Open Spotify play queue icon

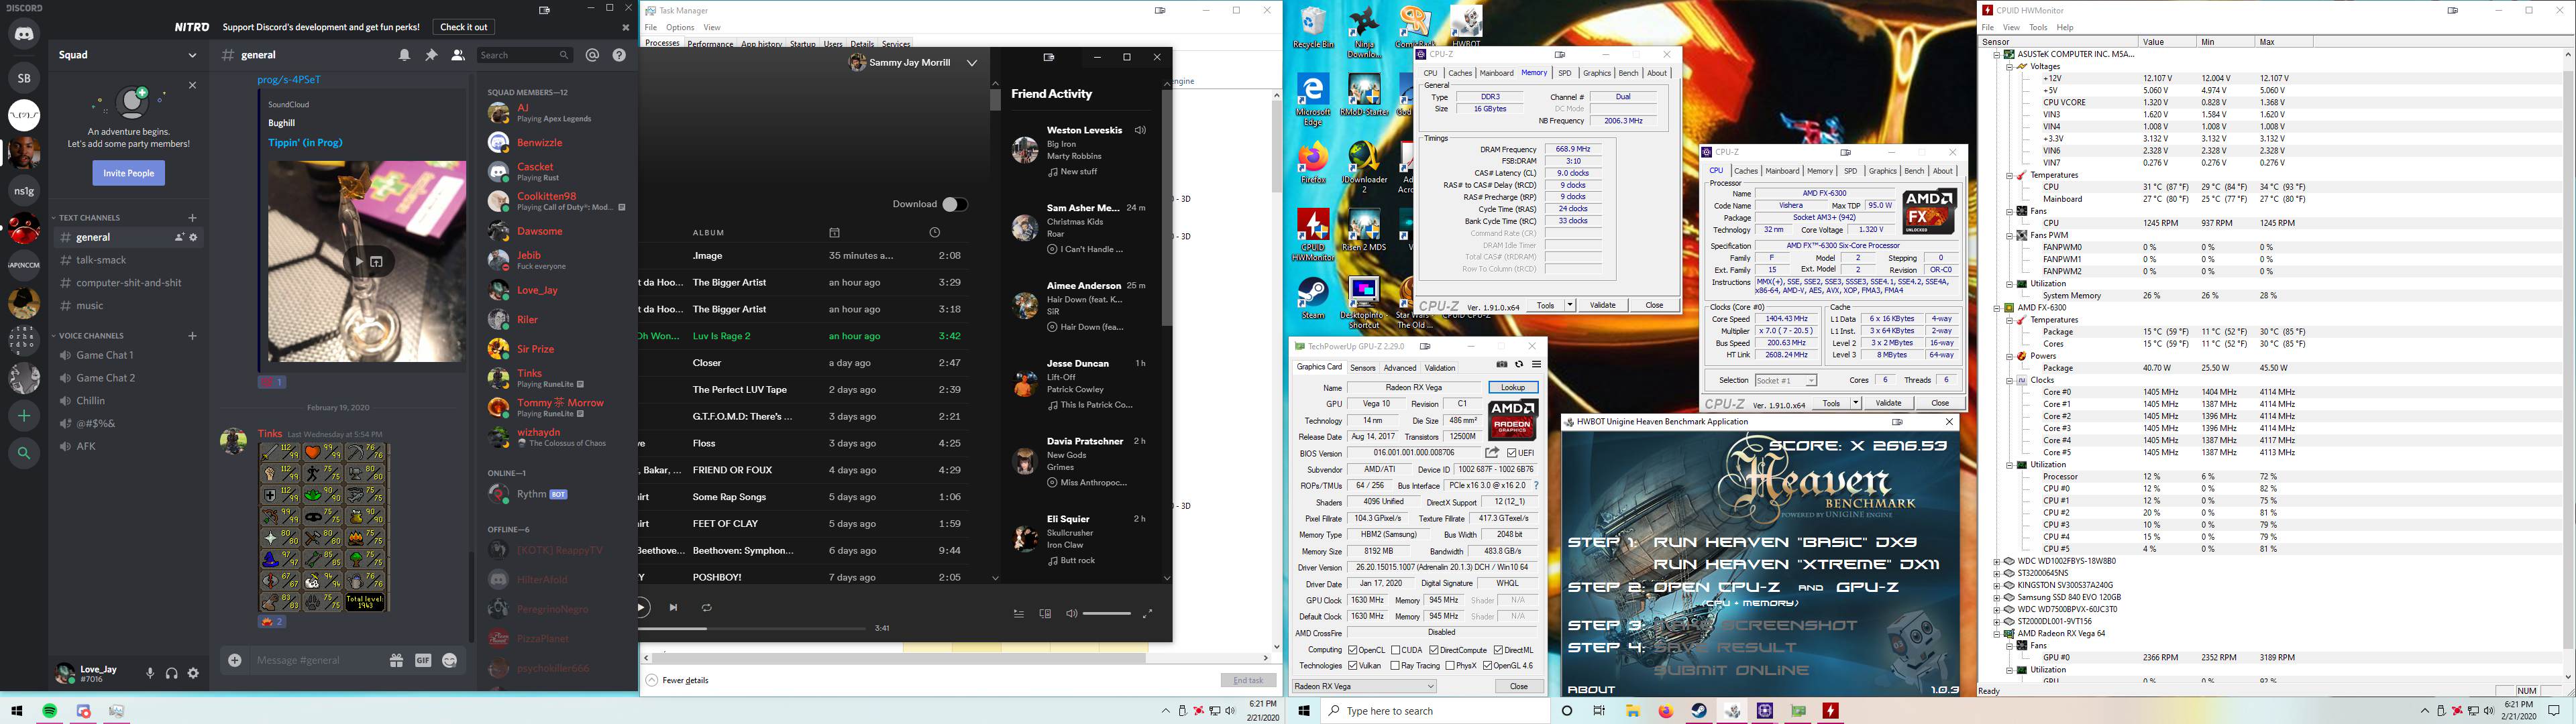point(1018,613)
